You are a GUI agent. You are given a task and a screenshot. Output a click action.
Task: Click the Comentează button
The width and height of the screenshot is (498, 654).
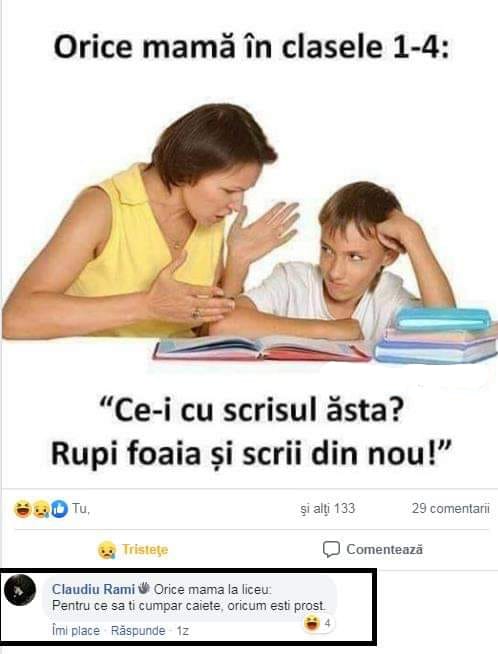(373, 549)
